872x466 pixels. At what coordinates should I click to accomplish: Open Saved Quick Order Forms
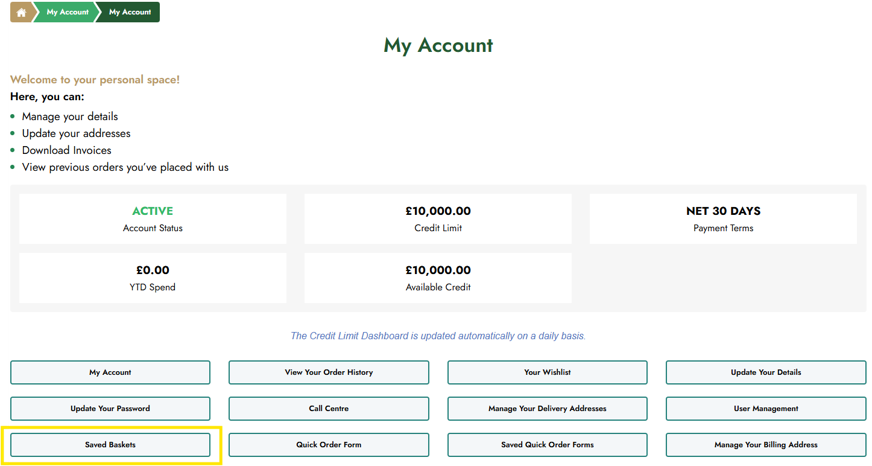click(x=547, y=445)
